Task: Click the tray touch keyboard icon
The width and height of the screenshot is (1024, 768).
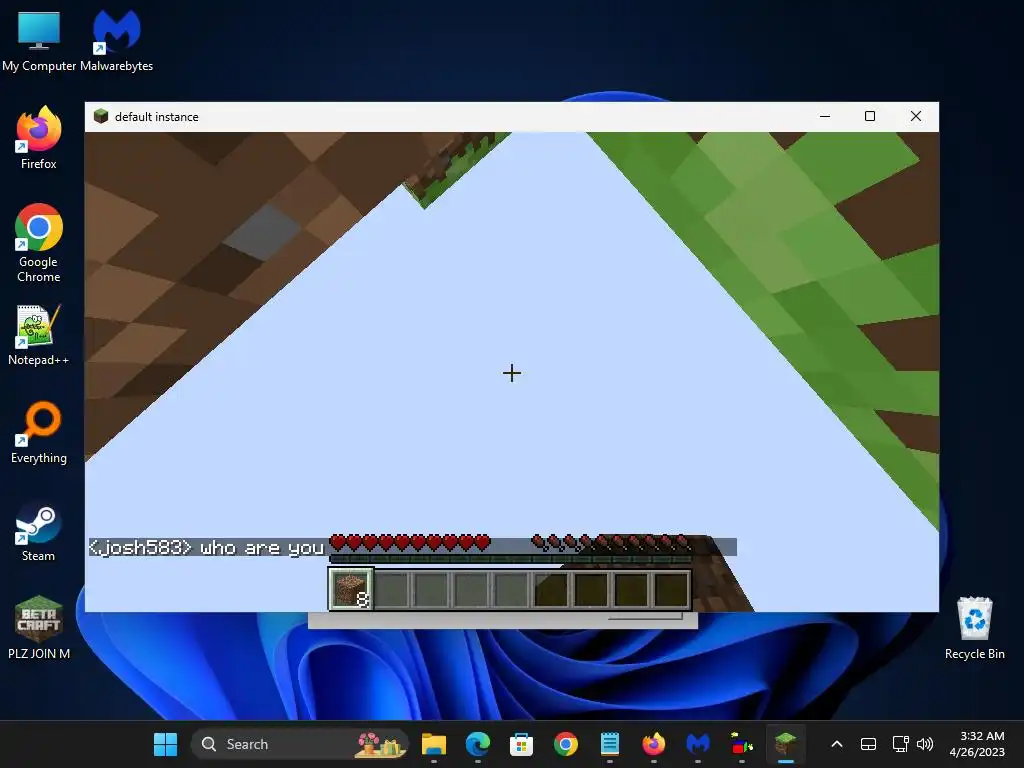Action: click(x=868, y=744)
